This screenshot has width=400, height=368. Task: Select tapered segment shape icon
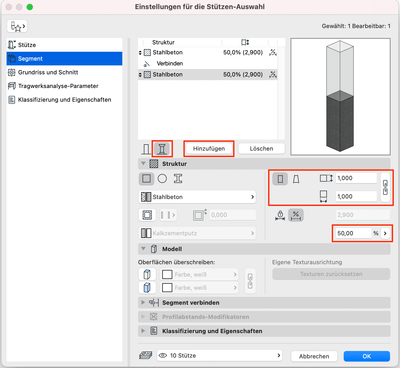pyautogui.click(x=296, y=179)
